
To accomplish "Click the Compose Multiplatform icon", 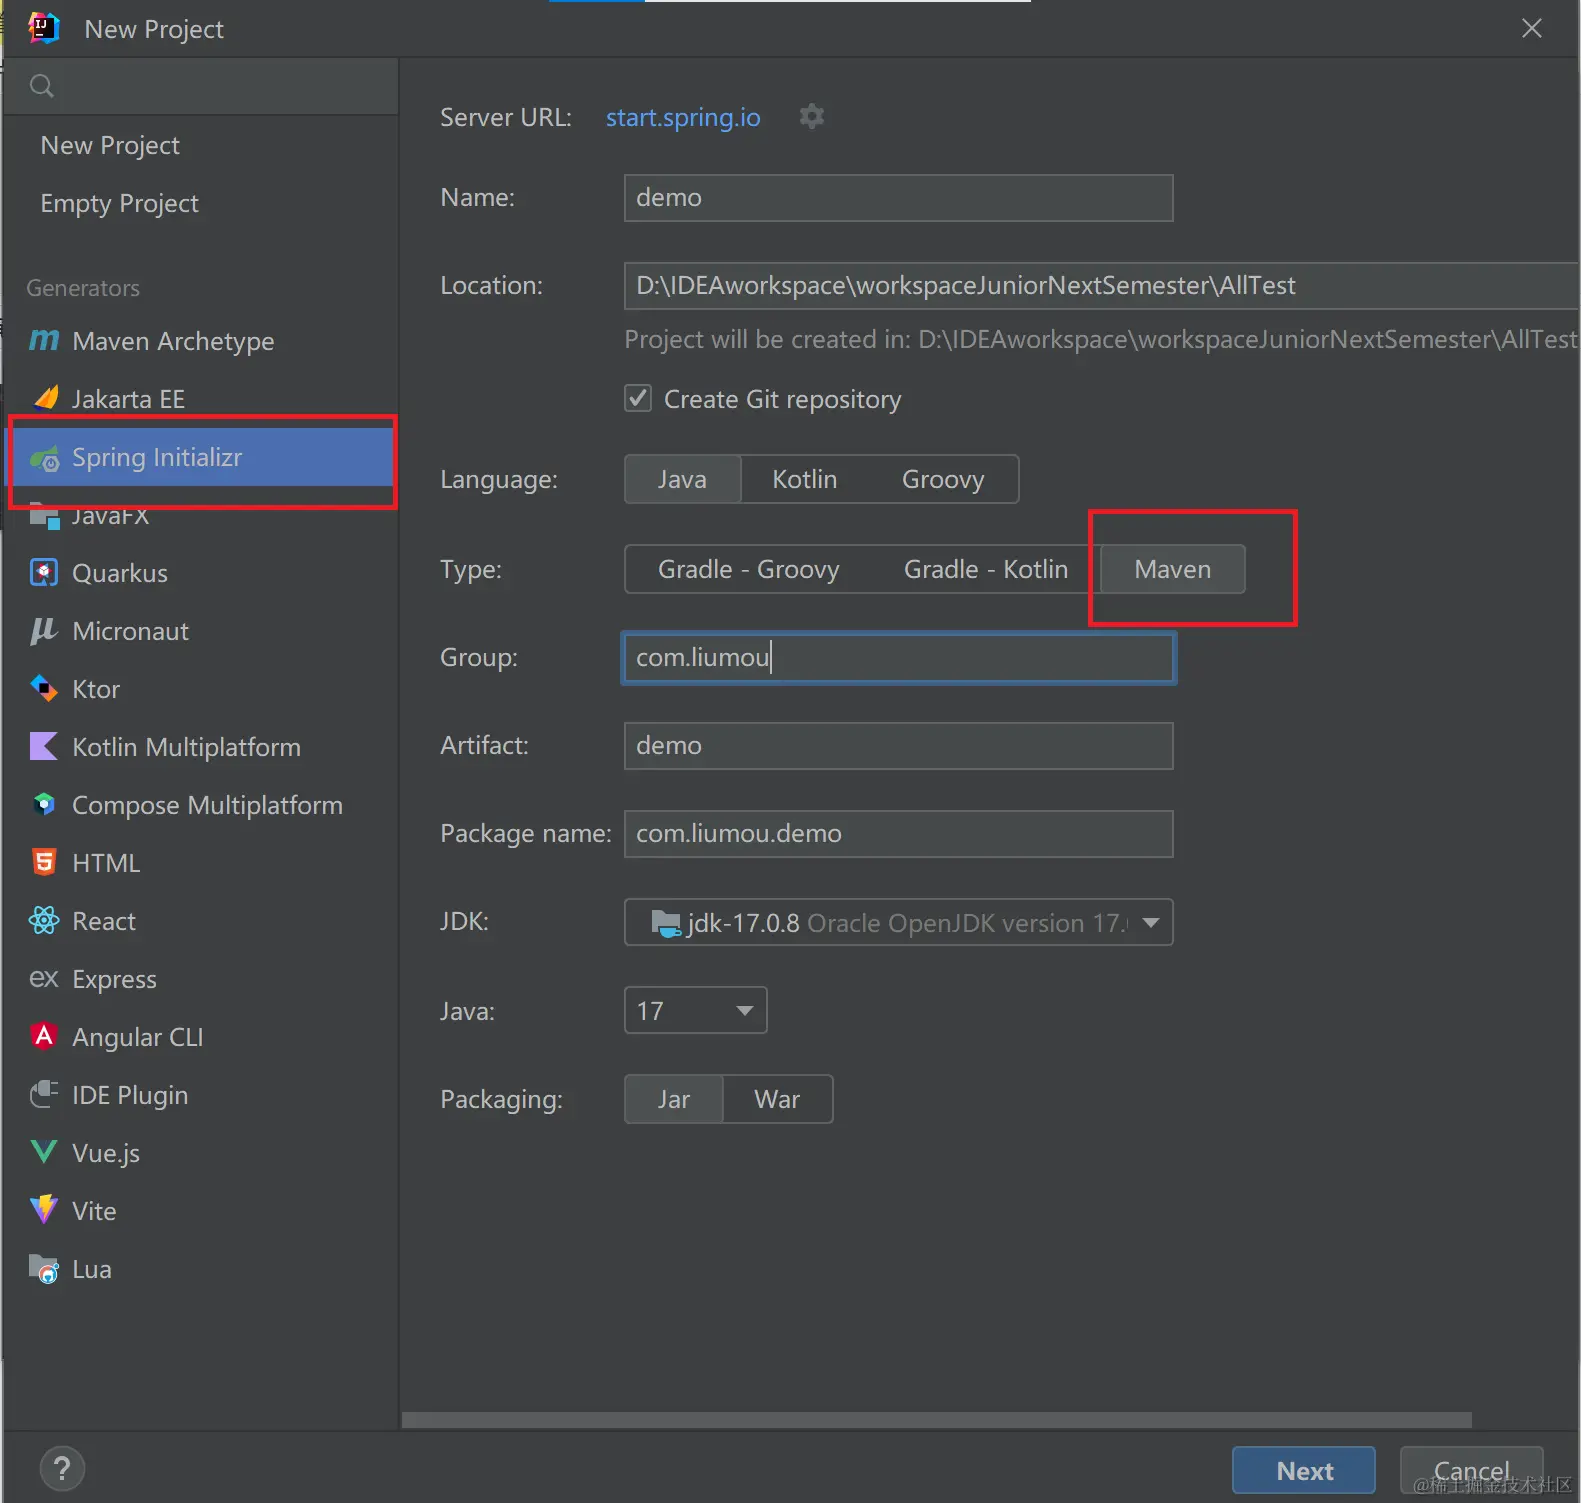I will tap(44, 804).
